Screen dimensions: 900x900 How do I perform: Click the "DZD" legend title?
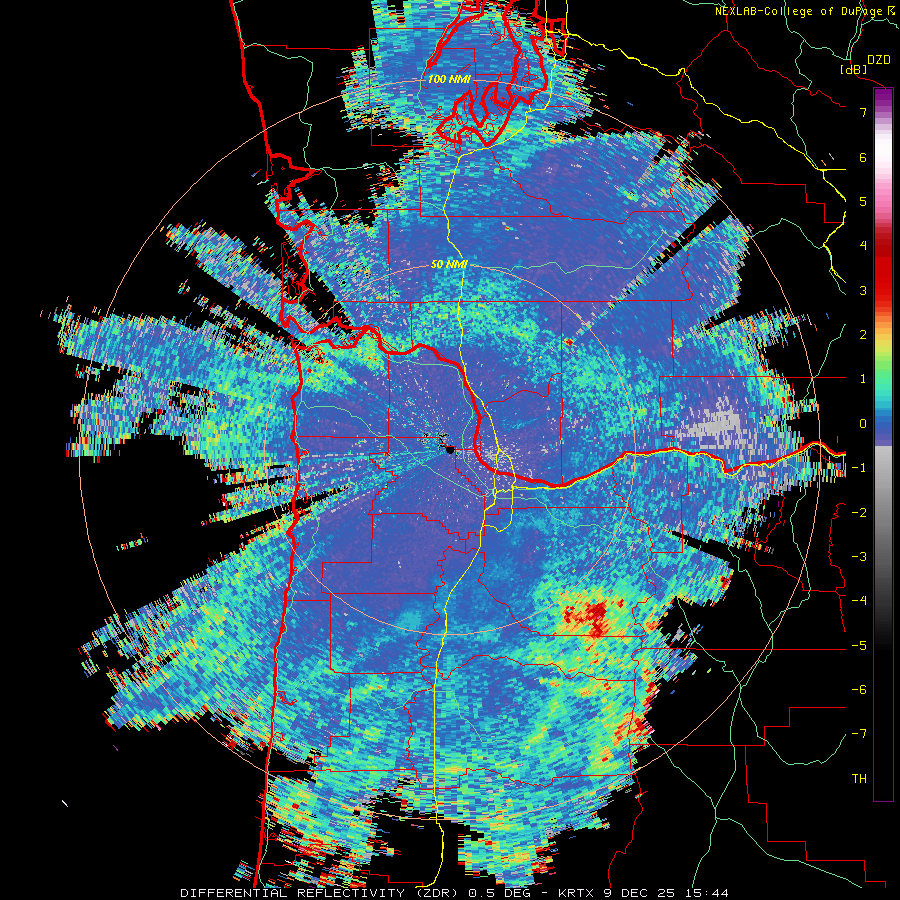click(878, 60)
